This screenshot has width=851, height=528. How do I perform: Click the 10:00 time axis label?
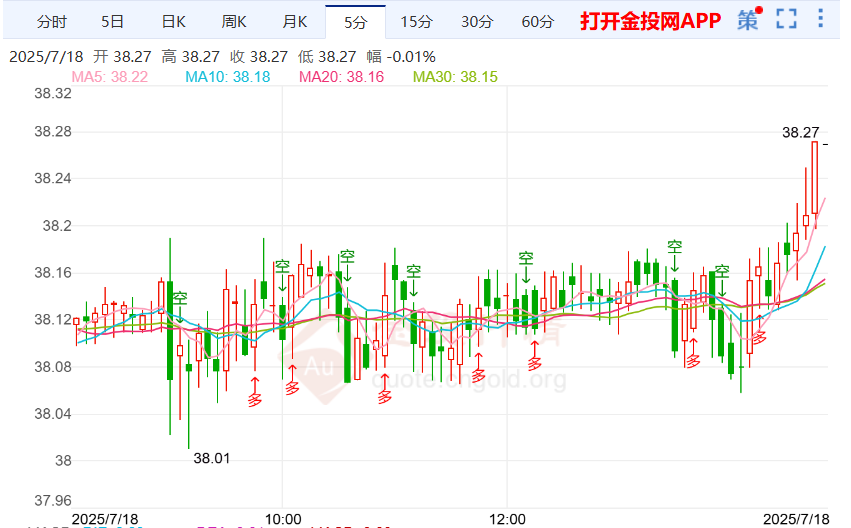click(283, 519)
